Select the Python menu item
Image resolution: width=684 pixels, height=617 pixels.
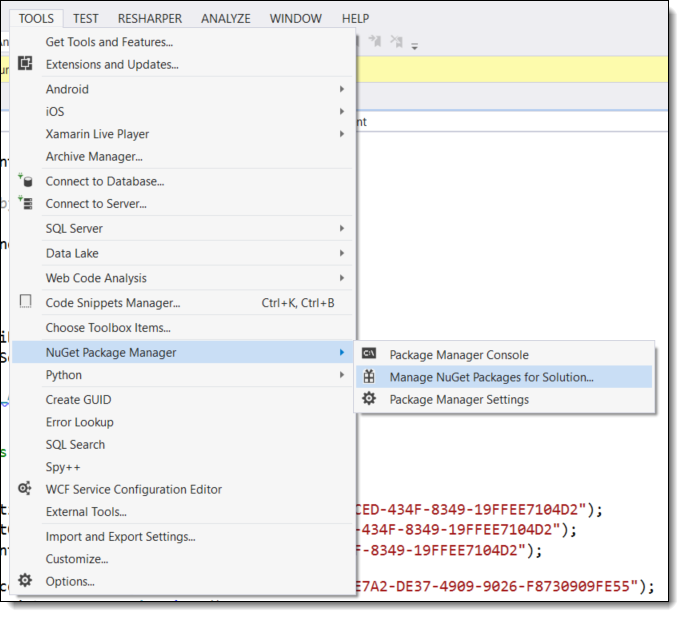[x=182, y=375]
